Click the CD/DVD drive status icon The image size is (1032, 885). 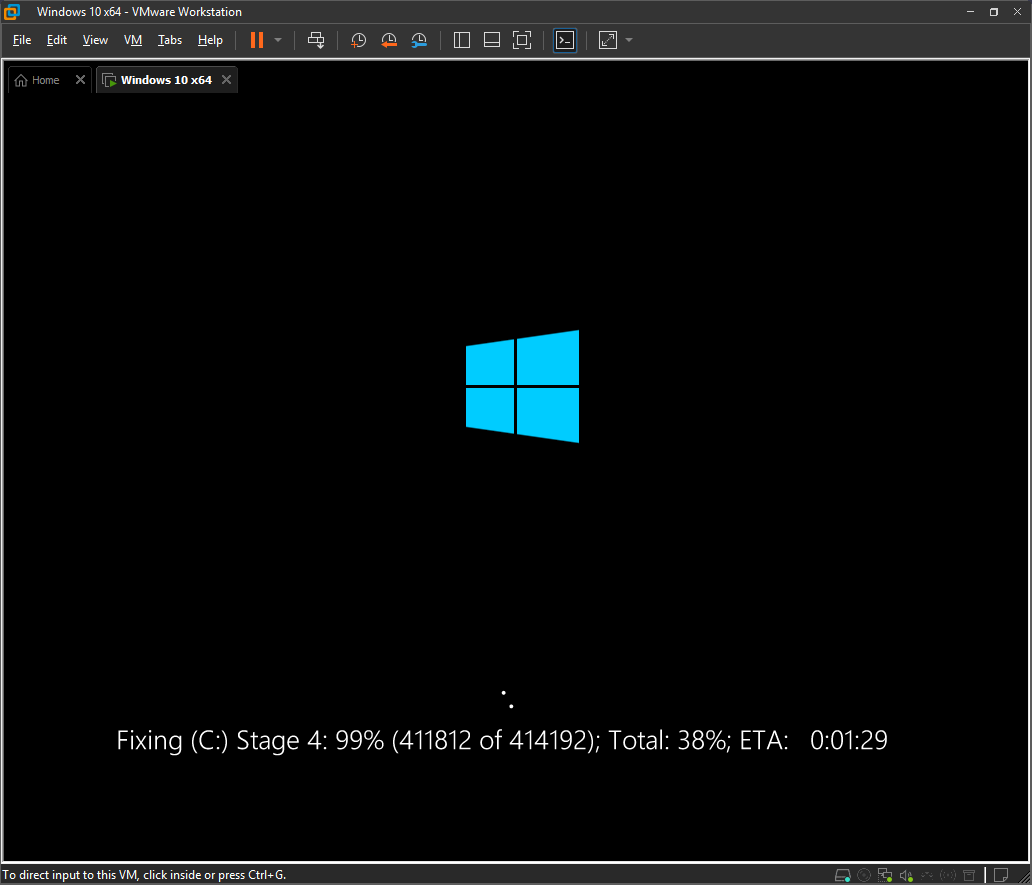[x=864, y=875]
